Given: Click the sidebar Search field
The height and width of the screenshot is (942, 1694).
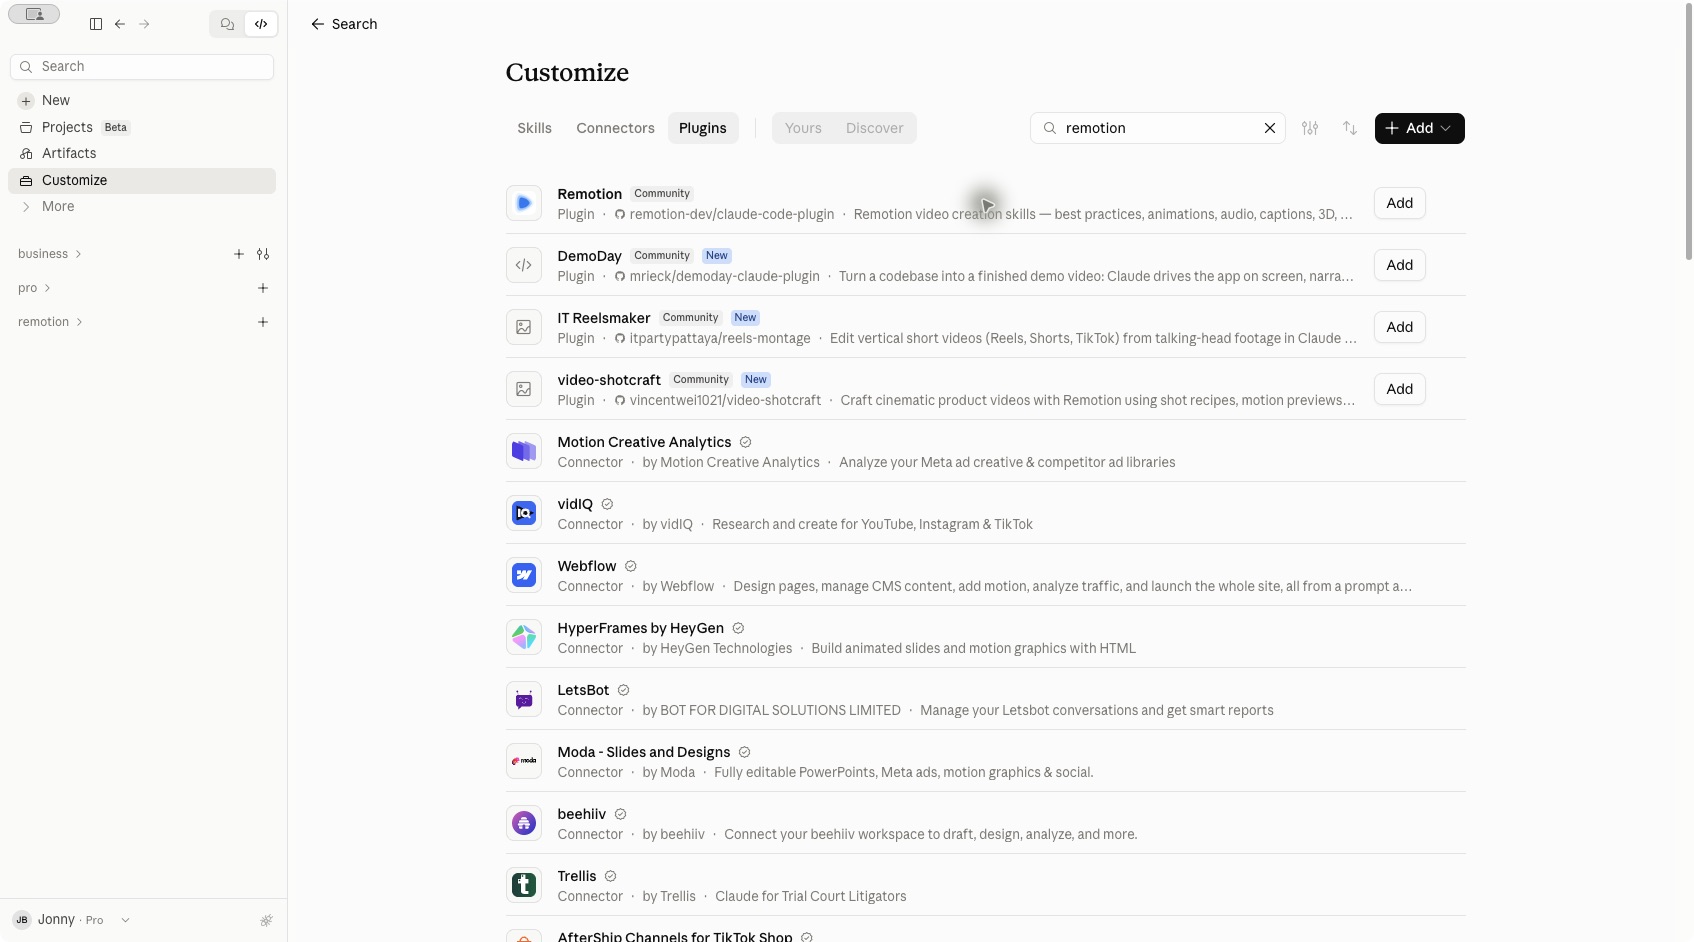Looking at the screenshot, I should pyautogui.click(x=142, y=66).
